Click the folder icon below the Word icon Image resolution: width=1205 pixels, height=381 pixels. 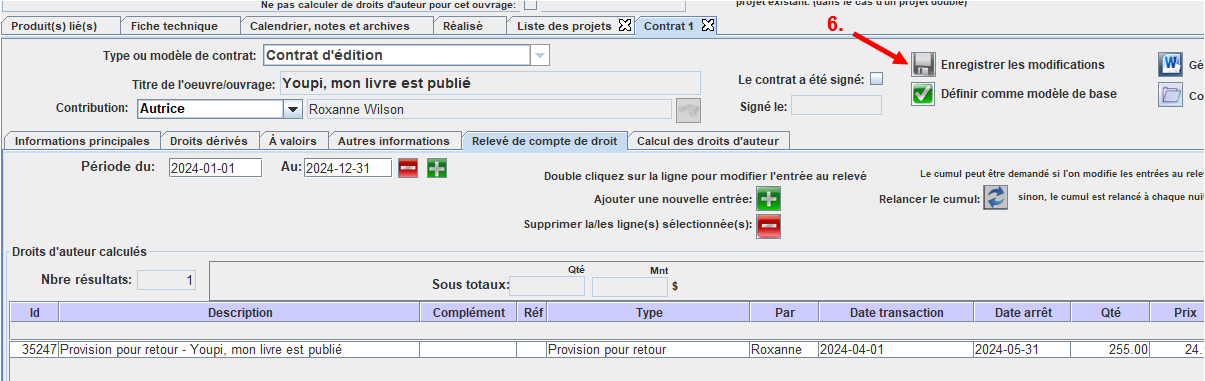point(1169,95)
